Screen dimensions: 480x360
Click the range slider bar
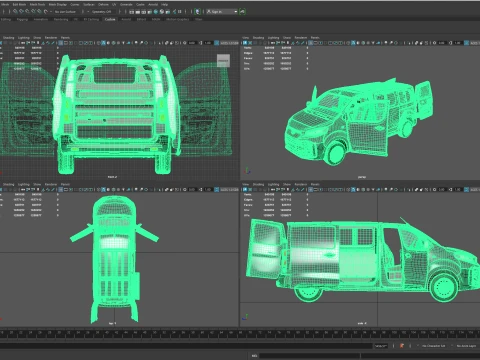187,346
